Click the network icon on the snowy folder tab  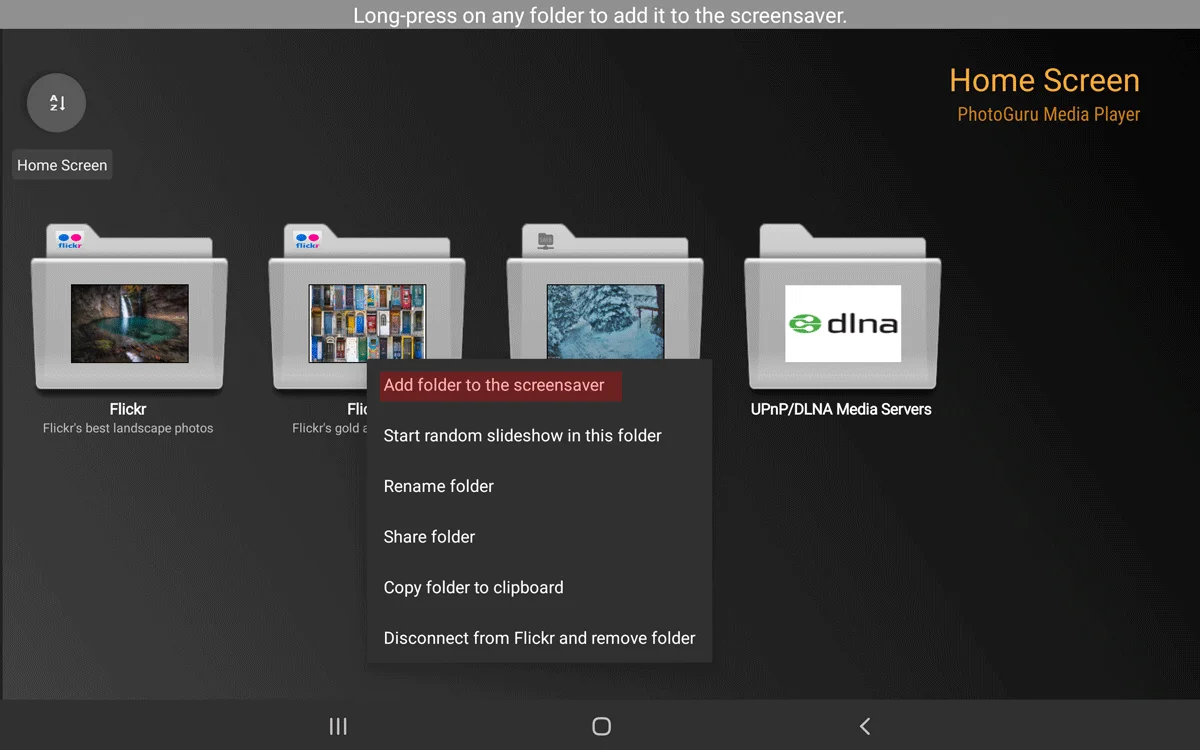[545, 241]
